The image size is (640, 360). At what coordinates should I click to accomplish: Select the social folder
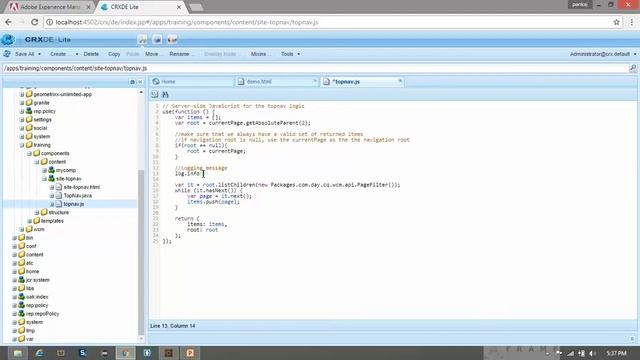pyautogui.click(x=40, y=128)
